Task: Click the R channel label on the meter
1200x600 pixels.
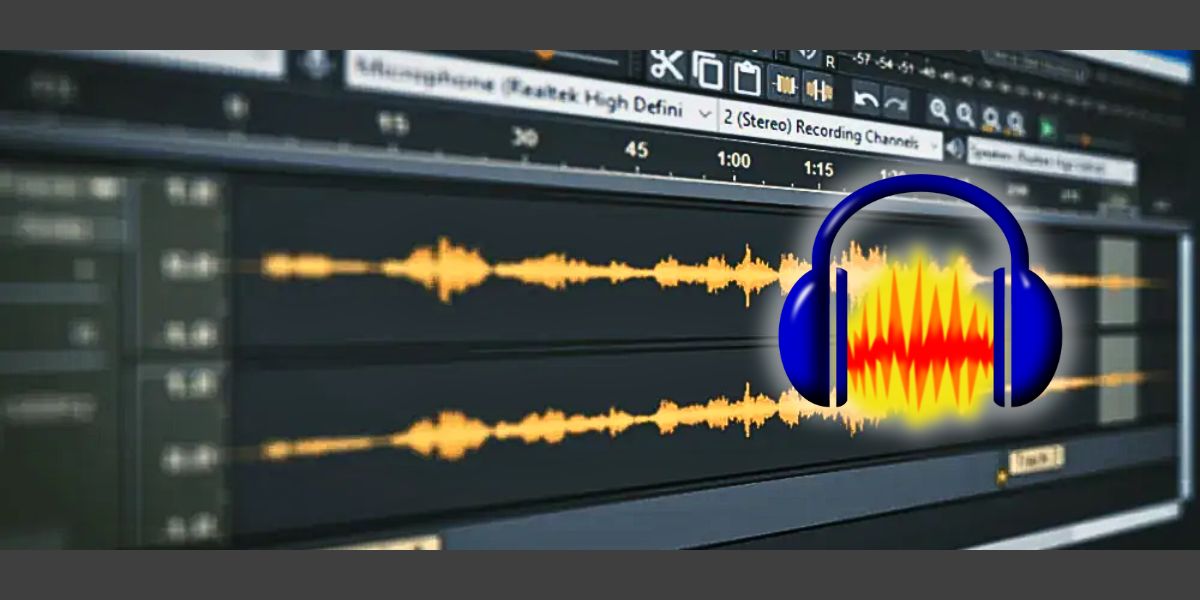Action: (830, 62)
